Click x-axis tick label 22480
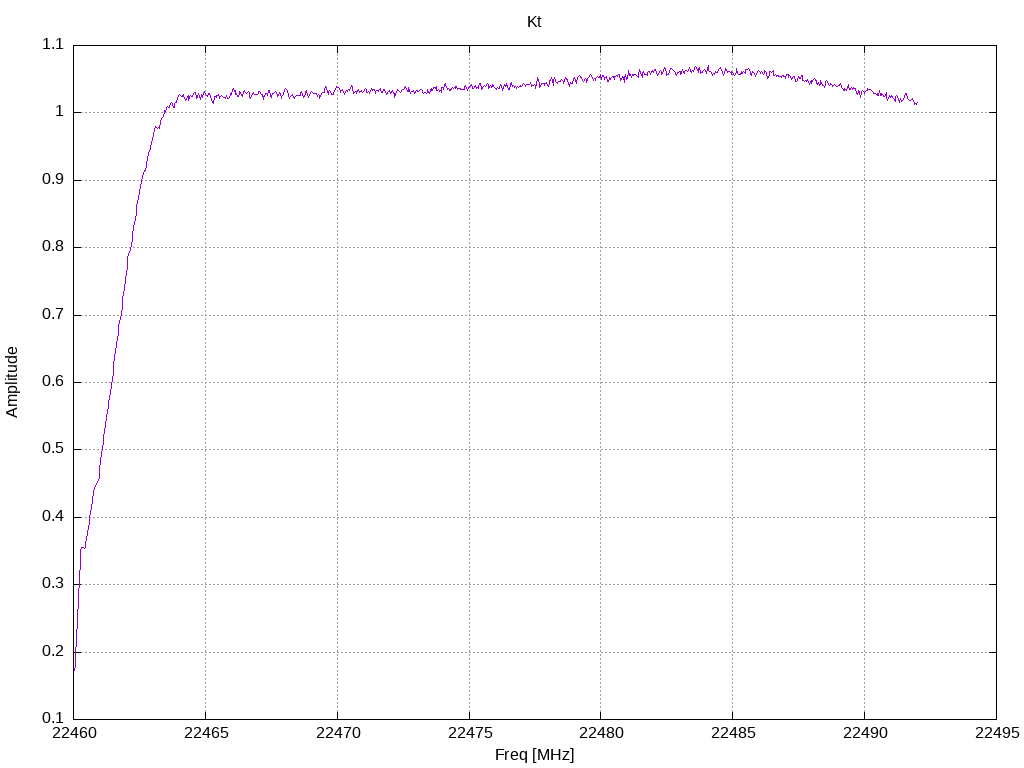This screenshot has height=768, width=1024. [601, 733]
